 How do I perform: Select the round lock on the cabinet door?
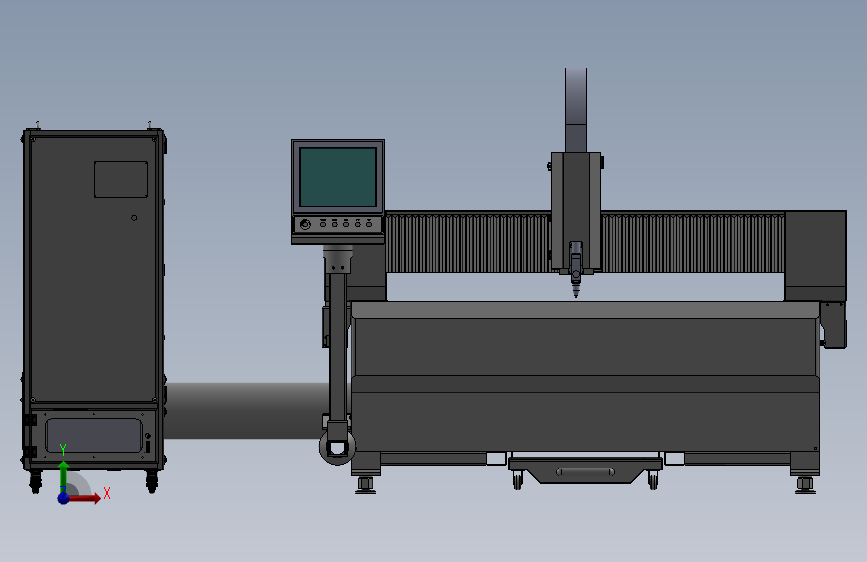pos(134,218)
